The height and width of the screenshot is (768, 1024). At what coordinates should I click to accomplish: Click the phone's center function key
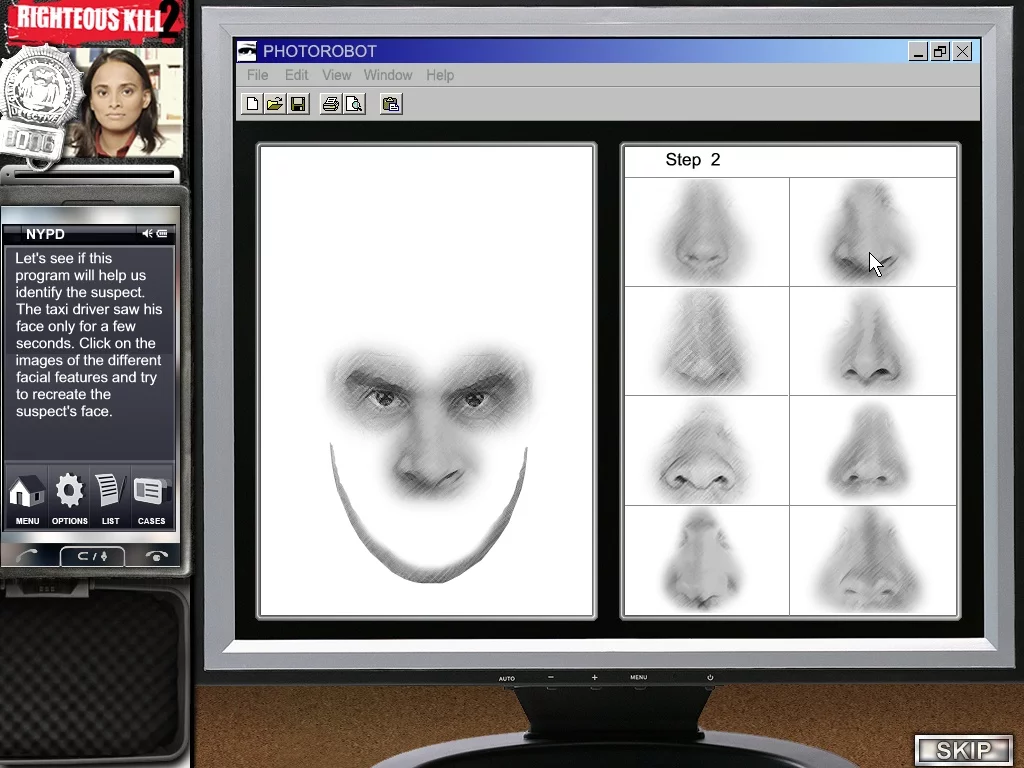92,556
